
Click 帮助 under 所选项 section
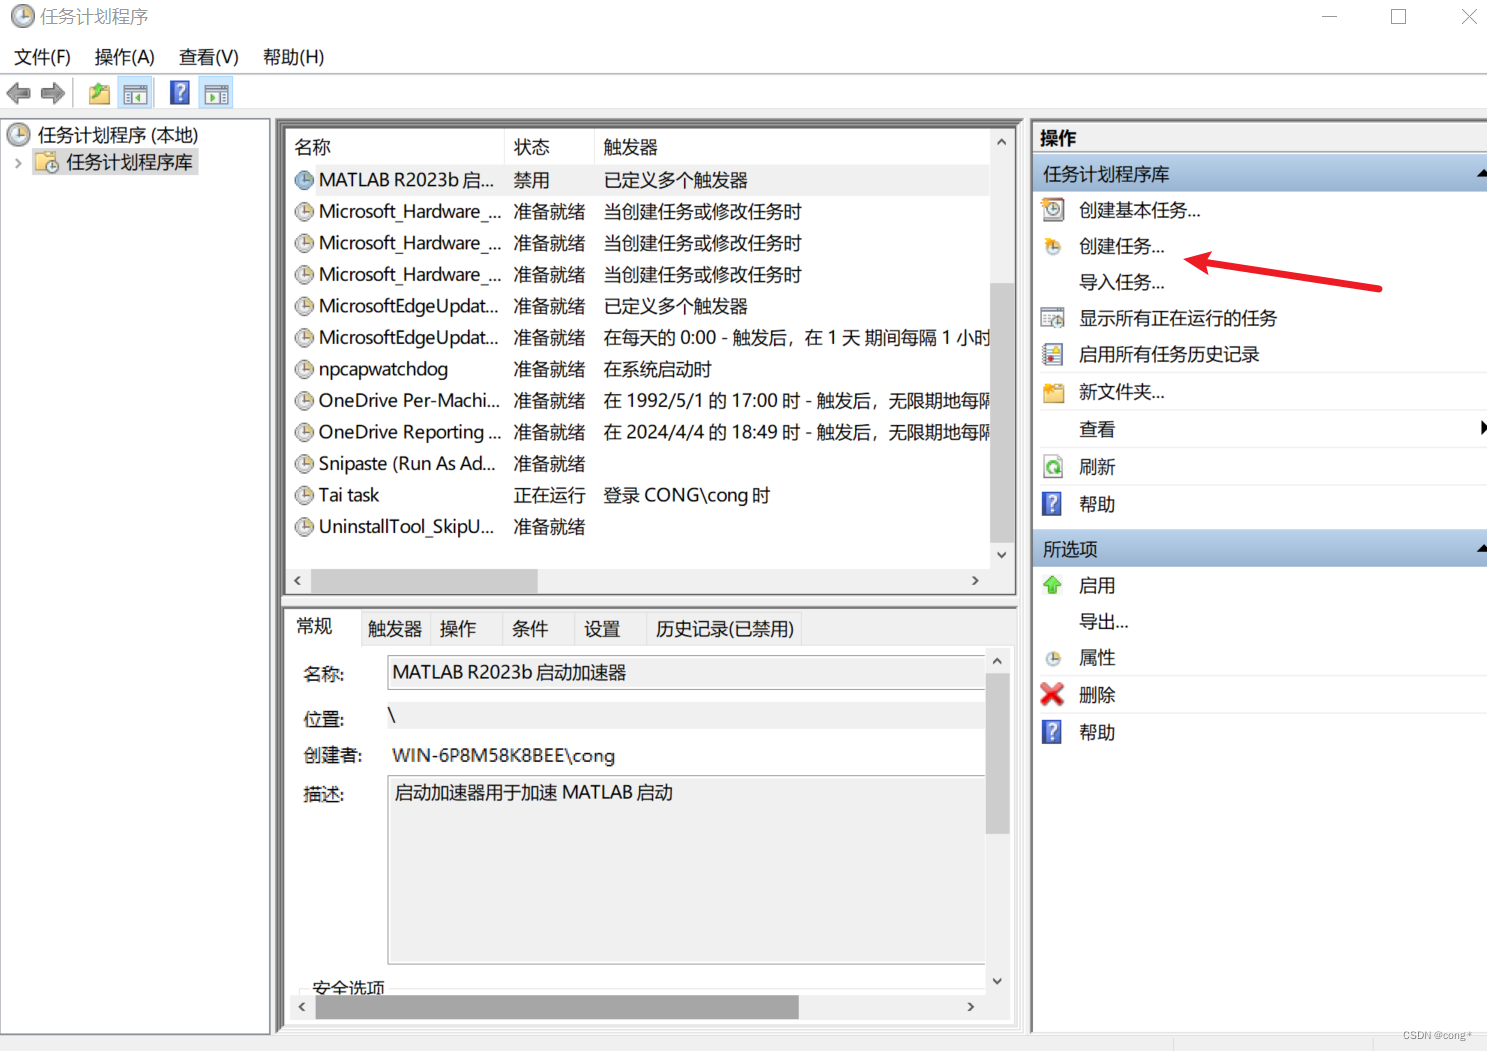click(1096, 732)
